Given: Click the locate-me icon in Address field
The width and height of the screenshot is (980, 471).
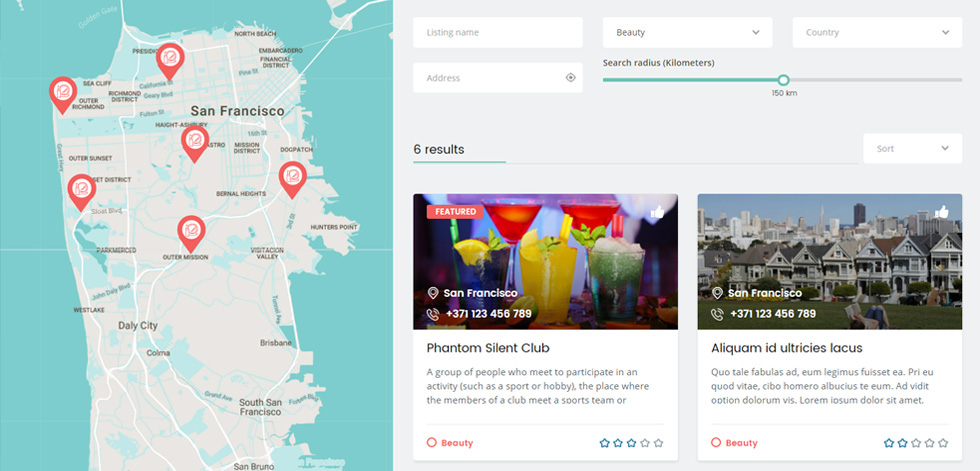Looking at the screenshot, I should [570, 78].
